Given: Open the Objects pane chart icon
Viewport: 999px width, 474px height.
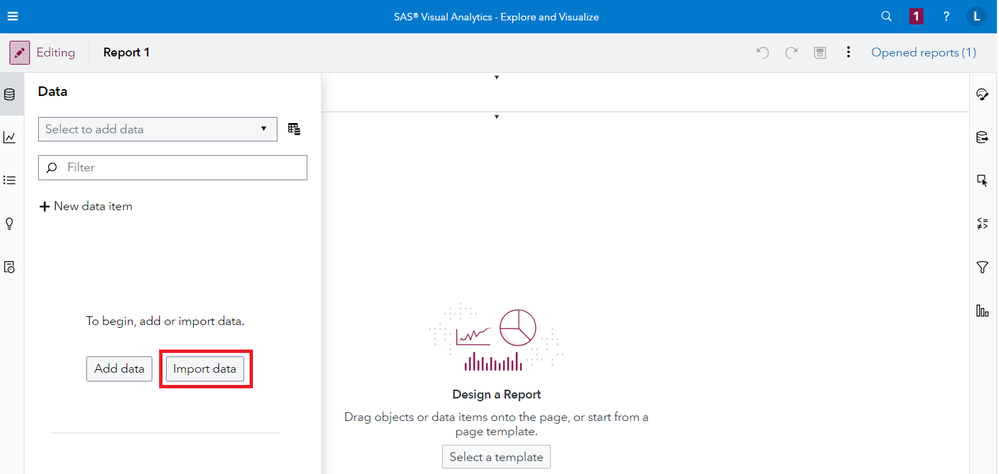Looking at the screenshot, I should [10, 138].
